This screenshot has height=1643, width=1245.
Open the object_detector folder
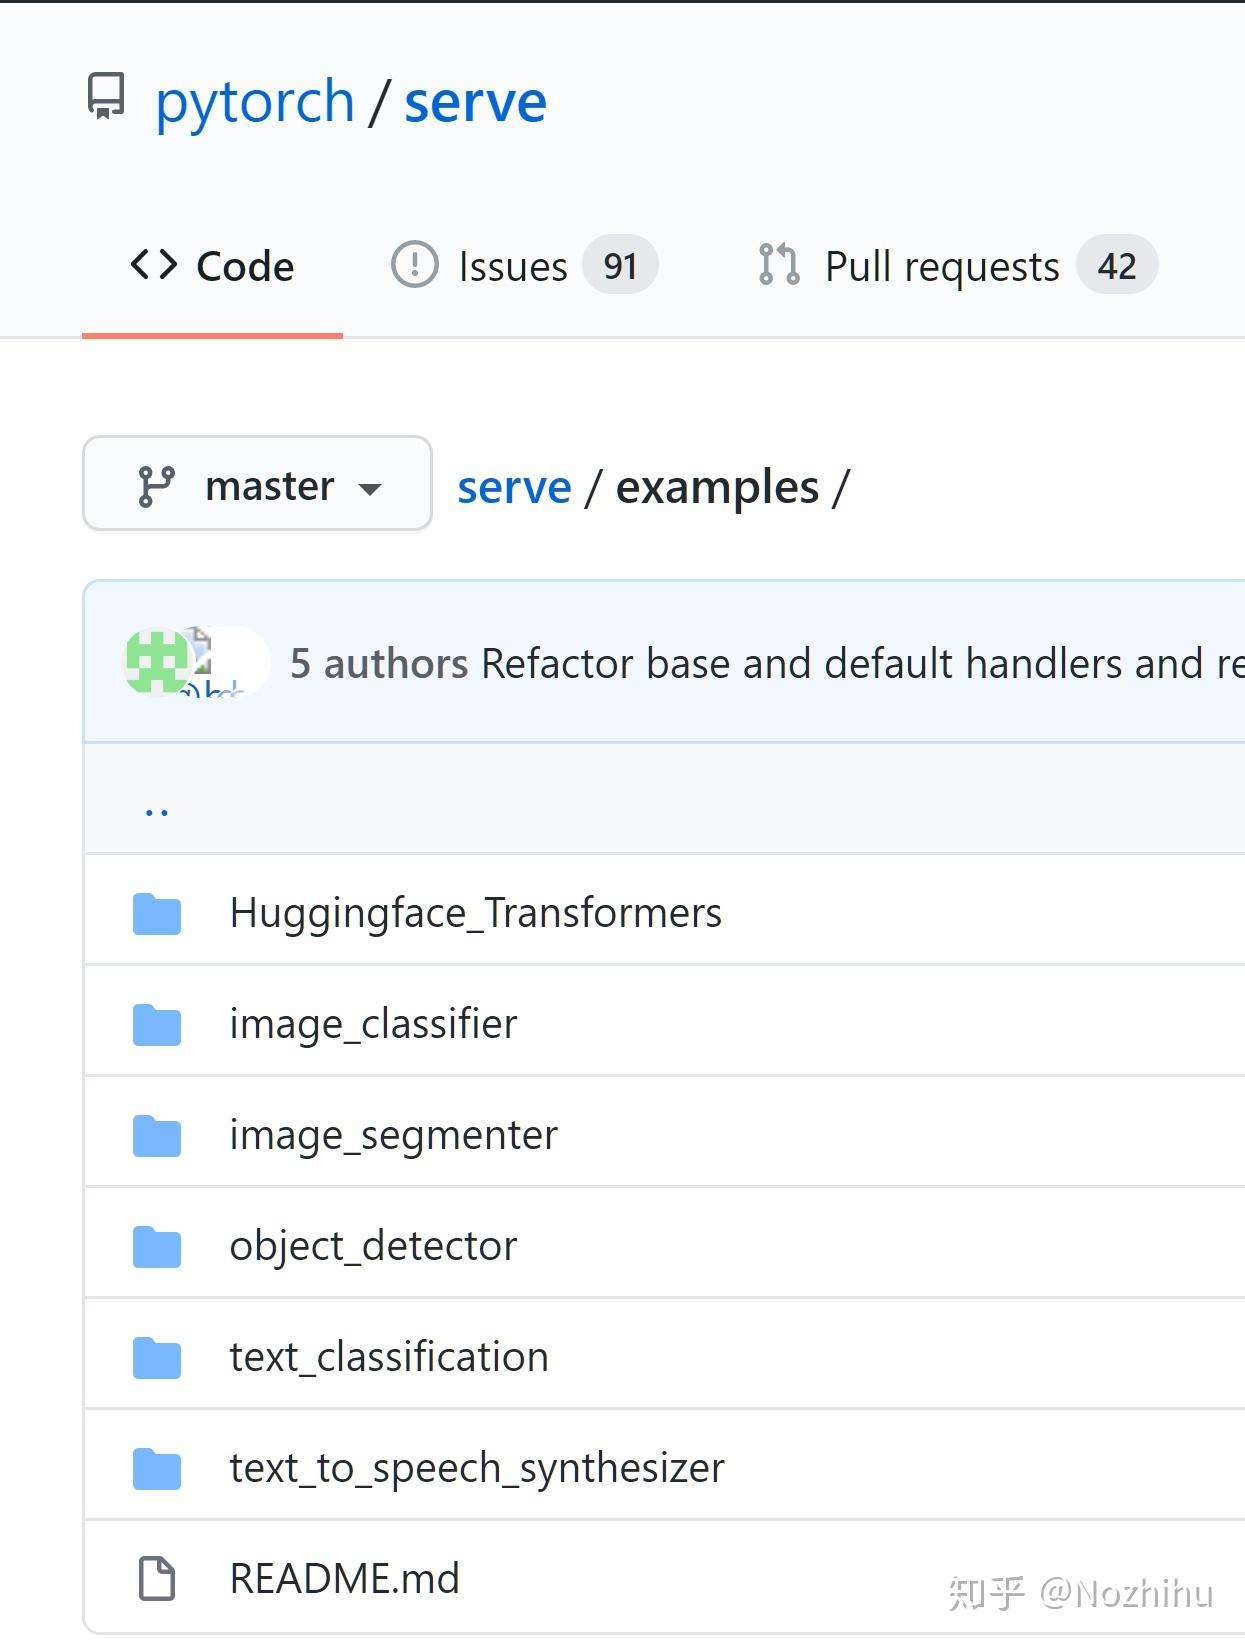(x=373, y=1247)
